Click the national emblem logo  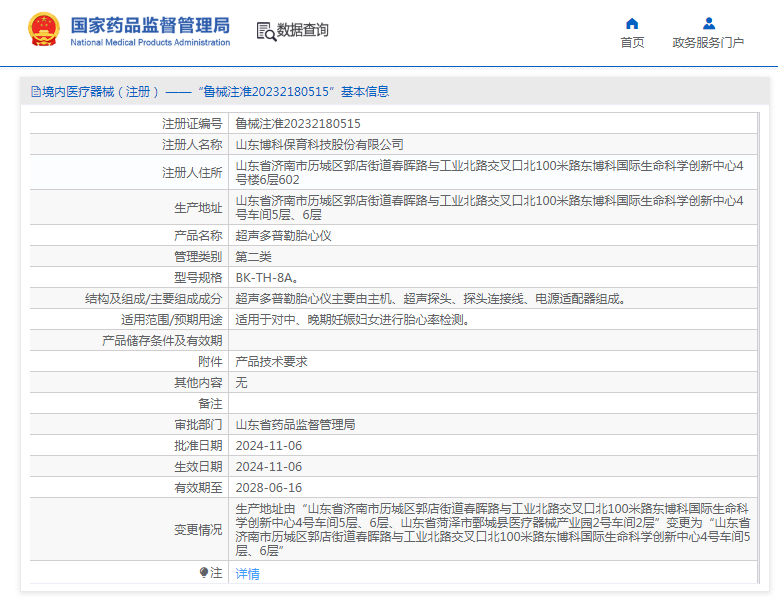pos(44,29)
